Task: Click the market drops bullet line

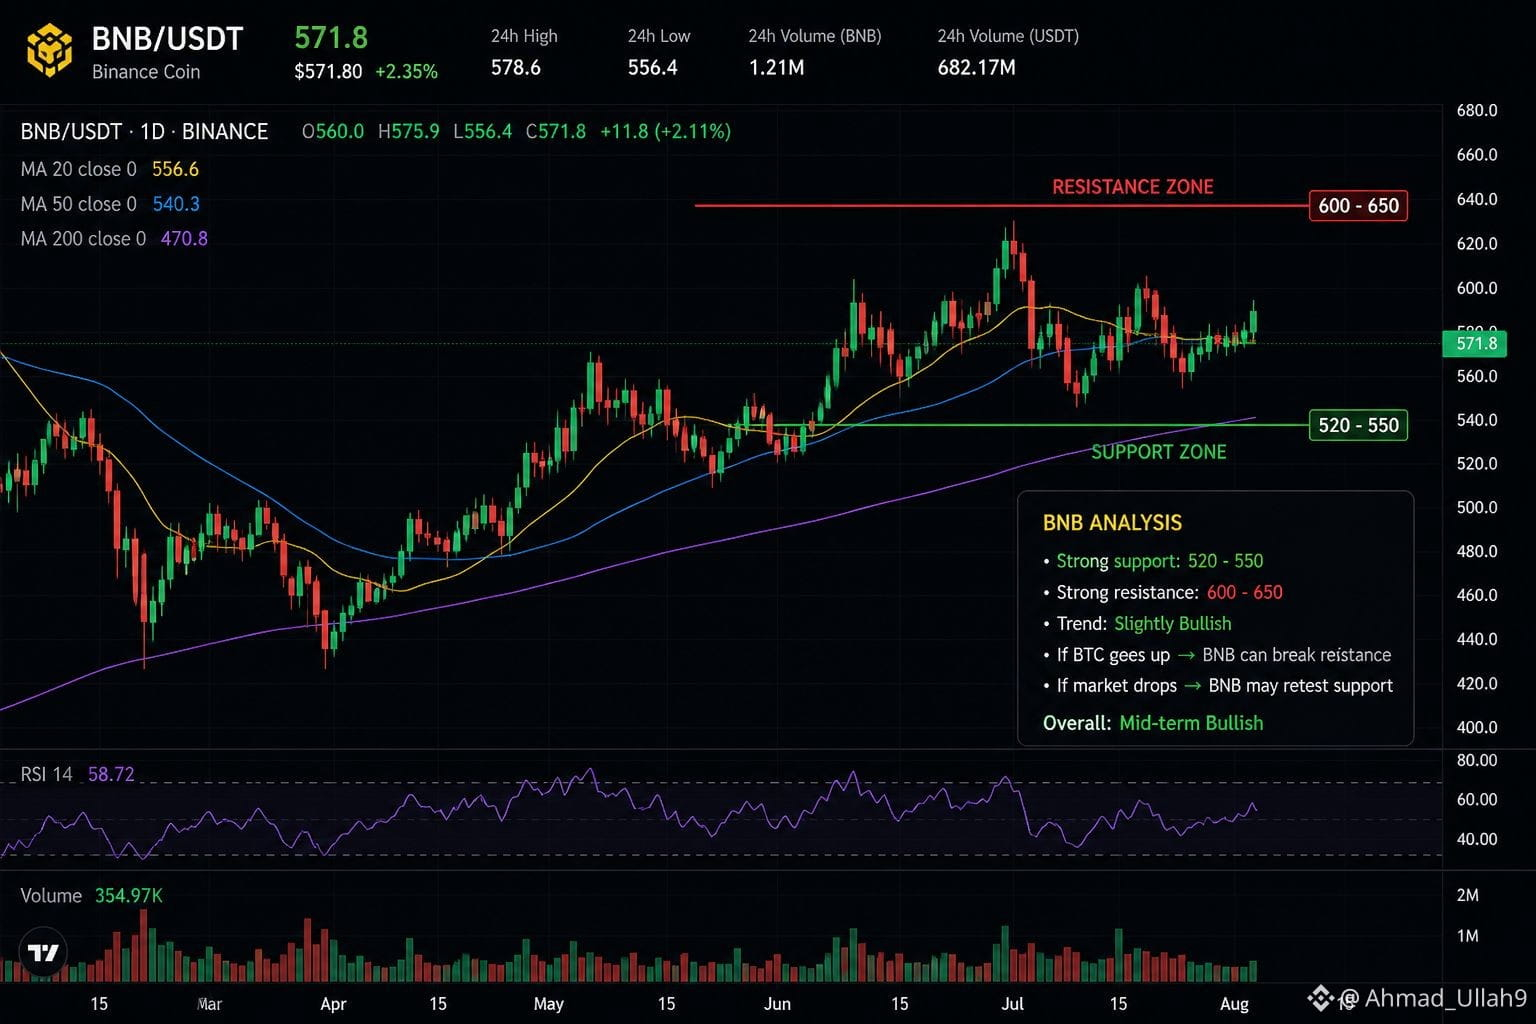Action: click(1218, 686)
